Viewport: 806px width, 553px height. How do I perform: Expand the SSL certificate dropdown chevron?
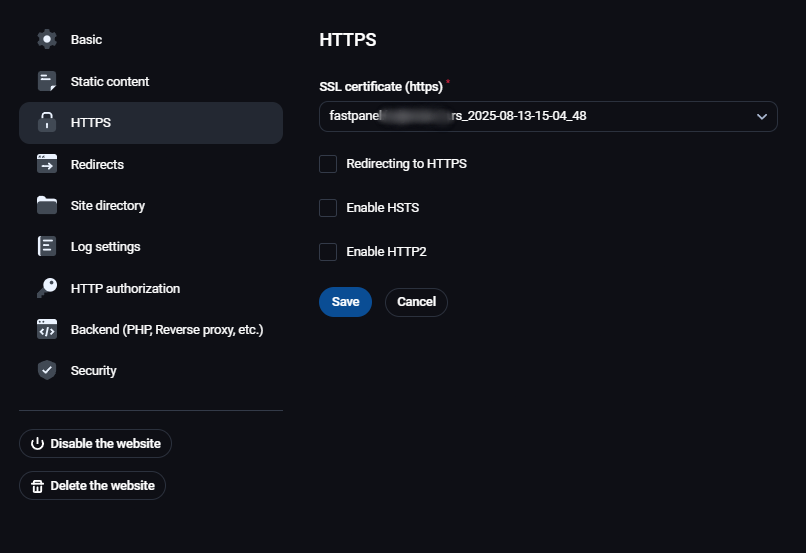(x=761, y=117)
